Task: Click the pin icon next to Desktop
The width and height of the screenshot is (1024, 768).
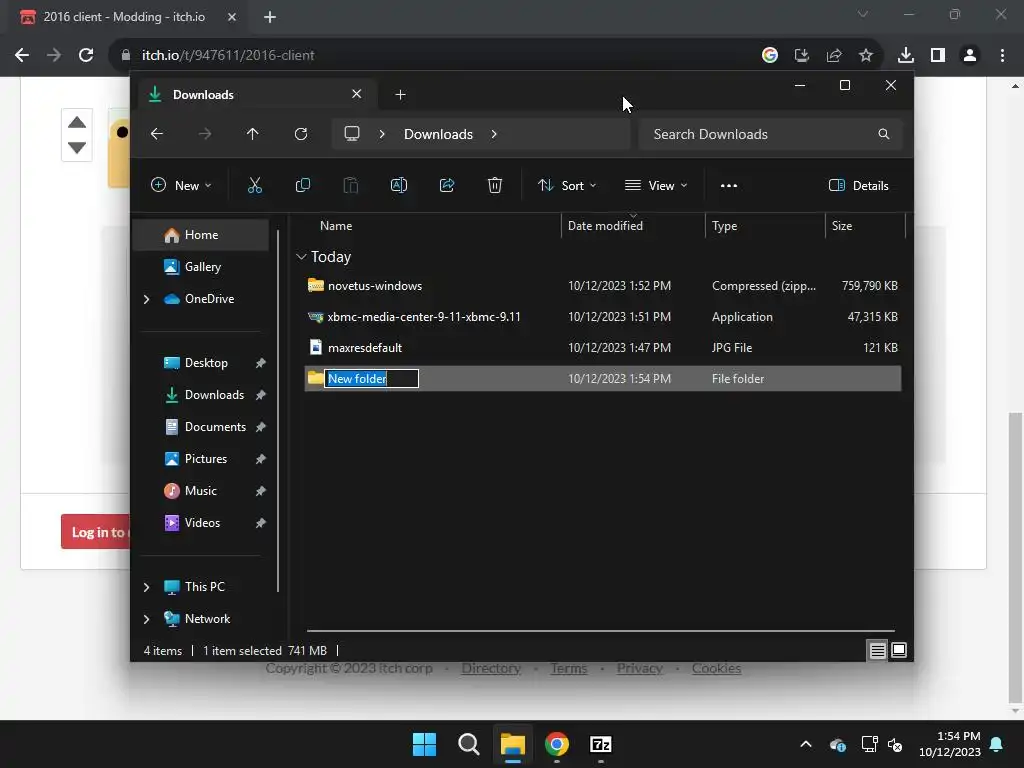Action: (261, 363)
